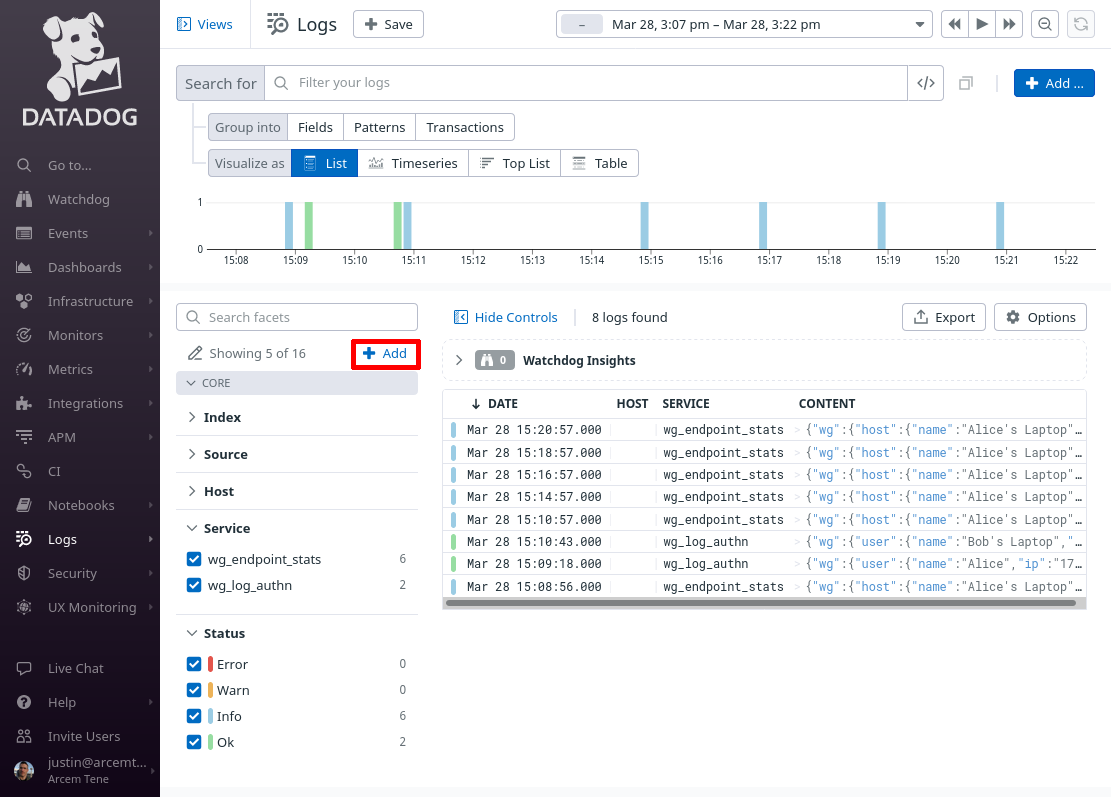
Task: Open Live Chat
Action: (x=75, y=668)
